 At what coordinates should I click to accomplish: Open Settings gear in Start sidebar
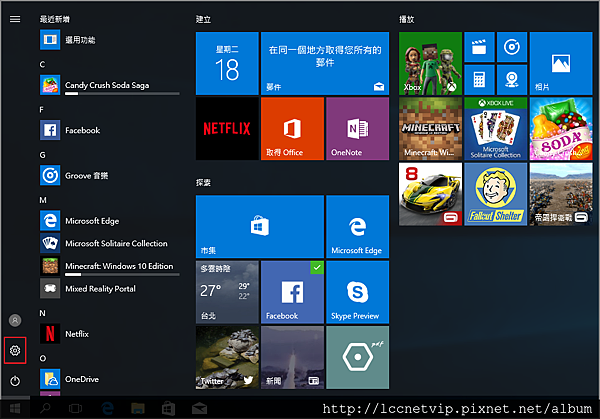click(15, 350)
